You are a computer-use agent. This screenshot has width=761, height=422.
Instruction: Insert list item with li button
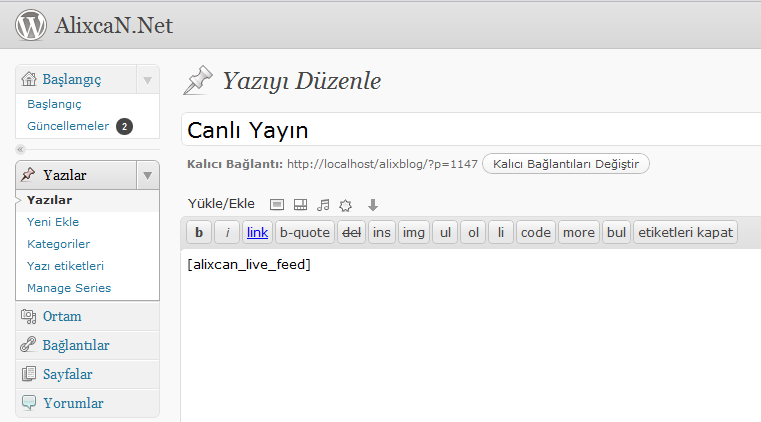coord(501,232)
